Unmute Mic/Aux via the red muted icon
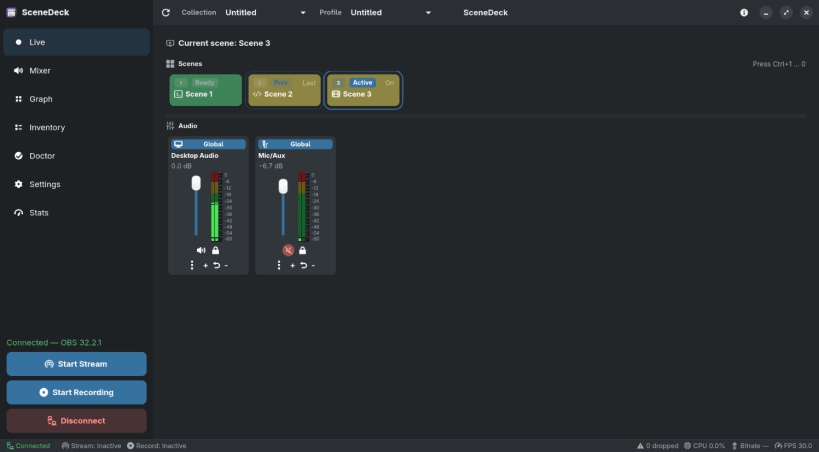This screenshot has width=819, height=452. [288, 250]
